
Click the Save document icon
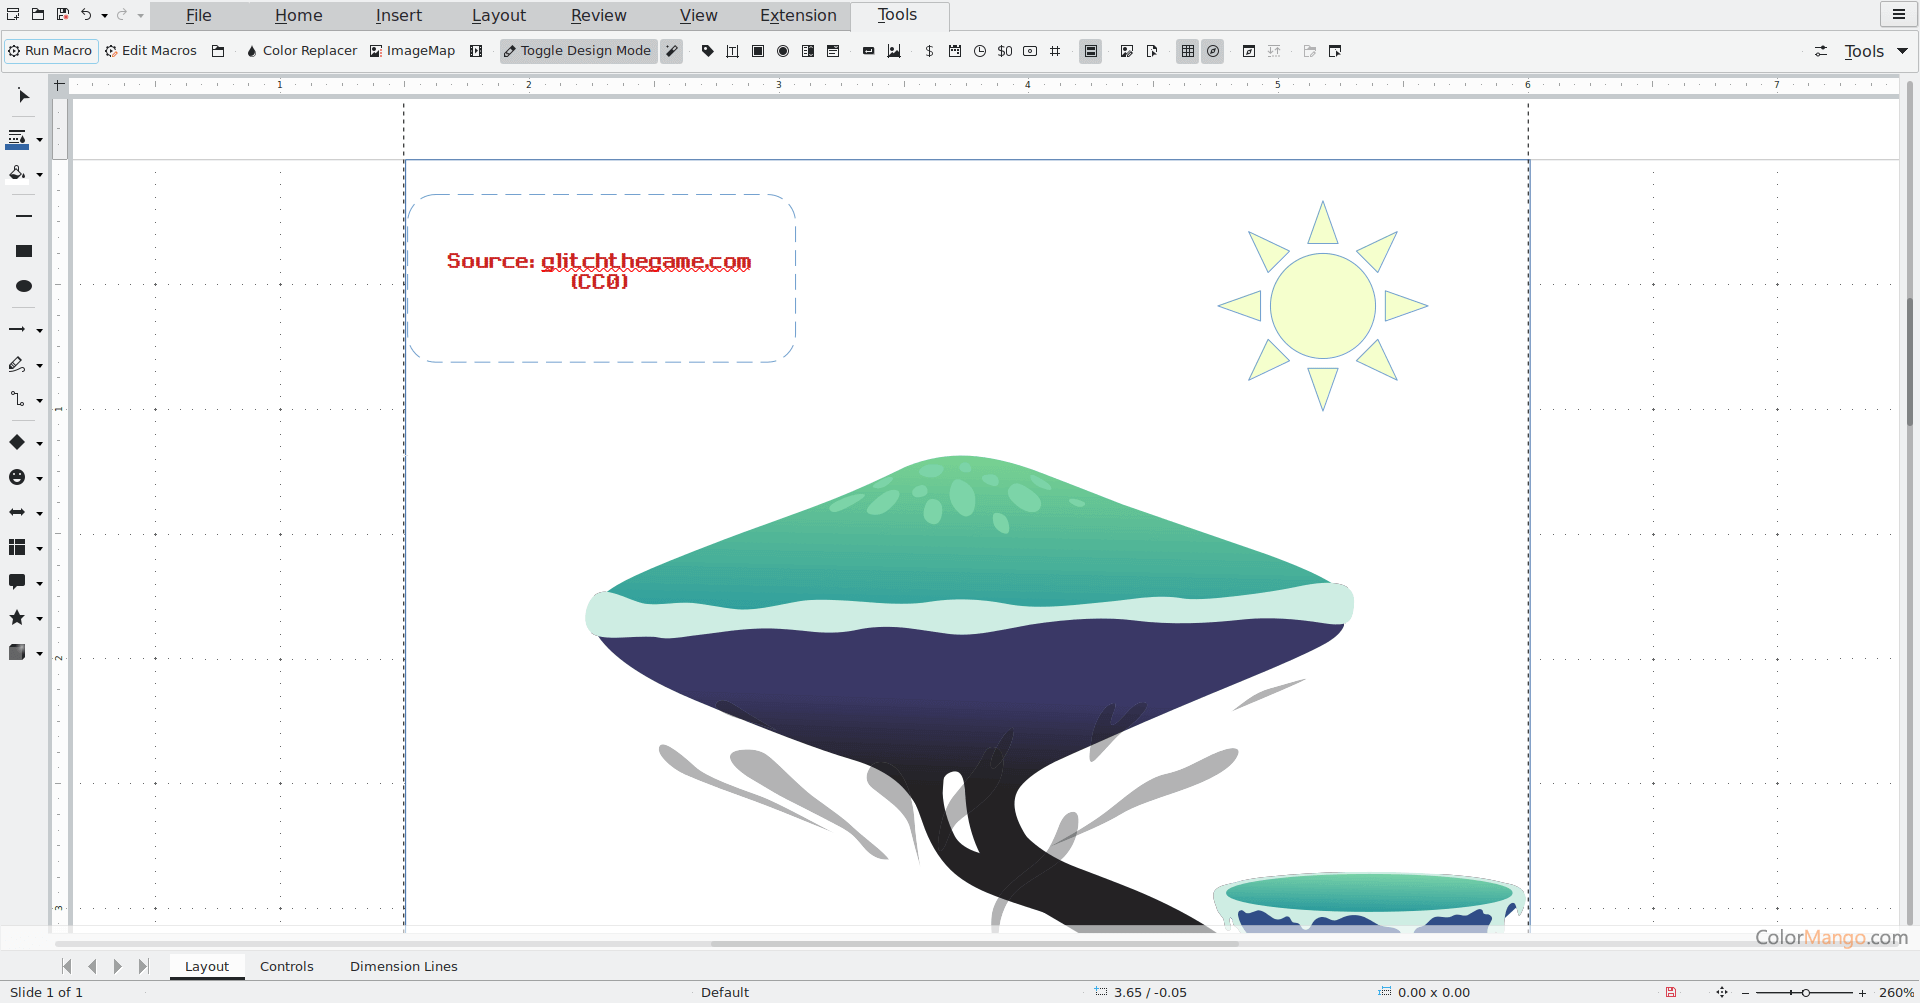pos(62,15)
